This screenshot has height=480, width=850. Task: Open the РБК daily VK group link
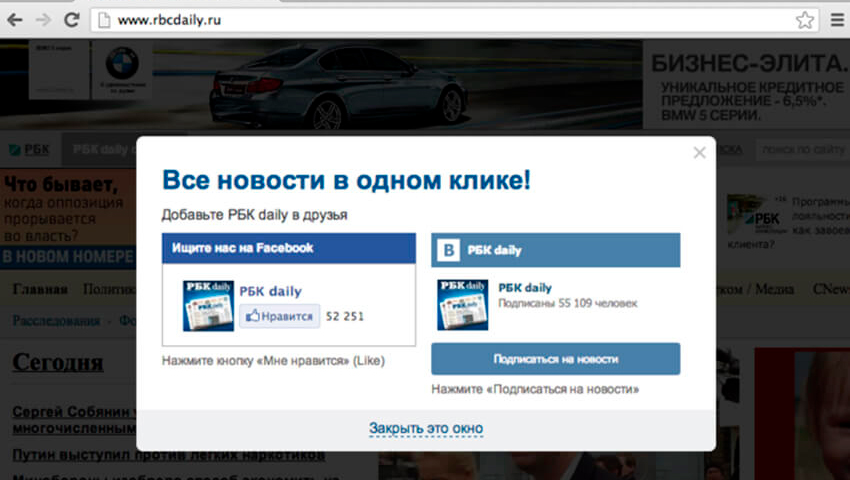(525, 288)
